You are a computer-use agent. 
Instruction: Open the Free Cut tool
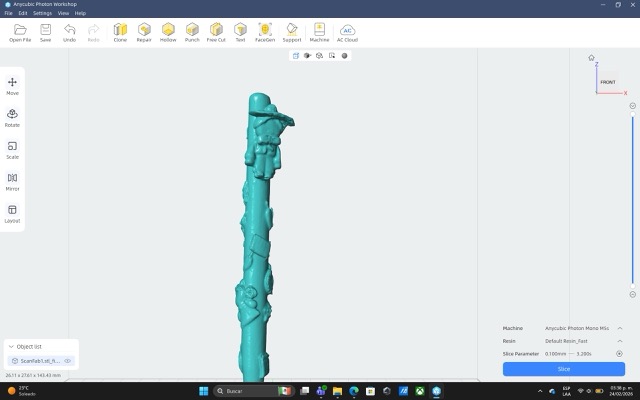click(x=216, y=33)
